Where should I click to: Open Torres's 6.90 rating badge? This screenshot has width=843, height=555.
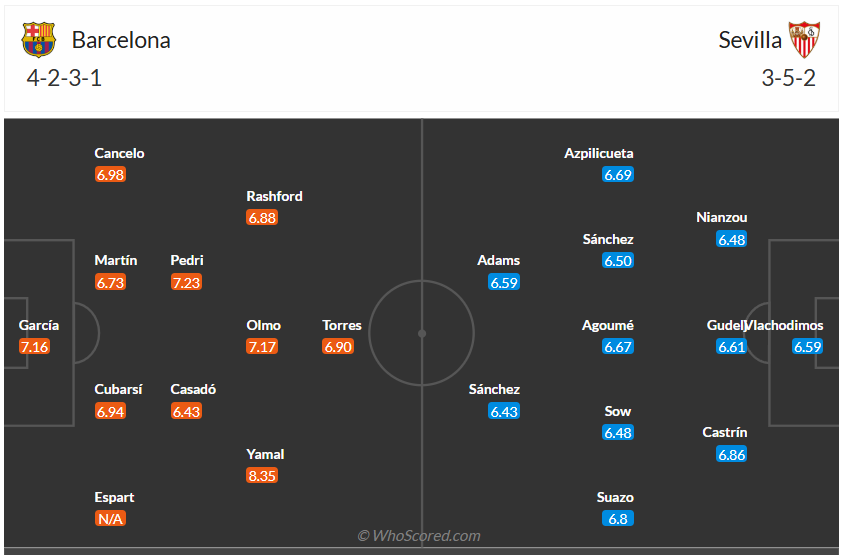coord(338,347)
